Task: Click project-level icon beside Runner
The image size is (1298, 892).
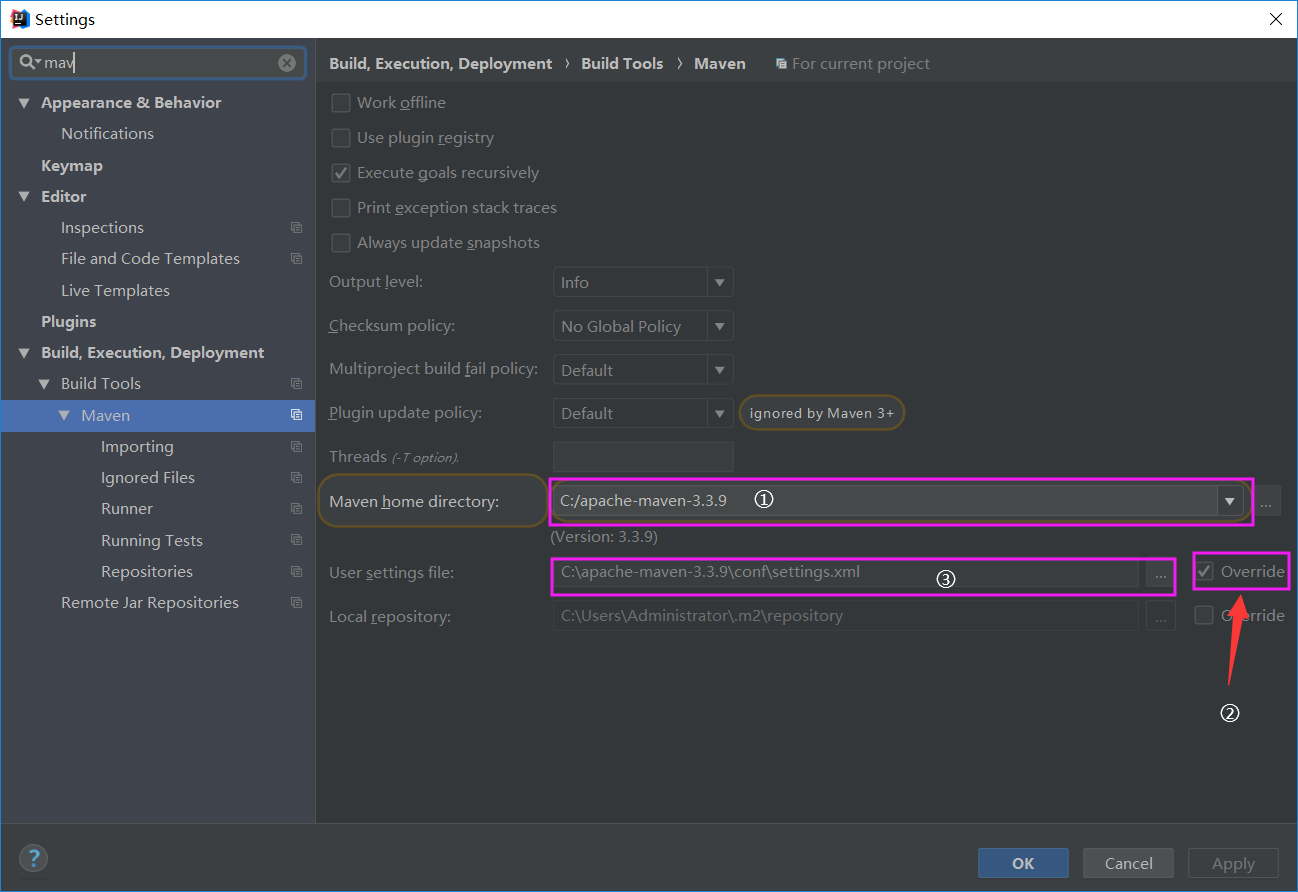Action: 296,509
